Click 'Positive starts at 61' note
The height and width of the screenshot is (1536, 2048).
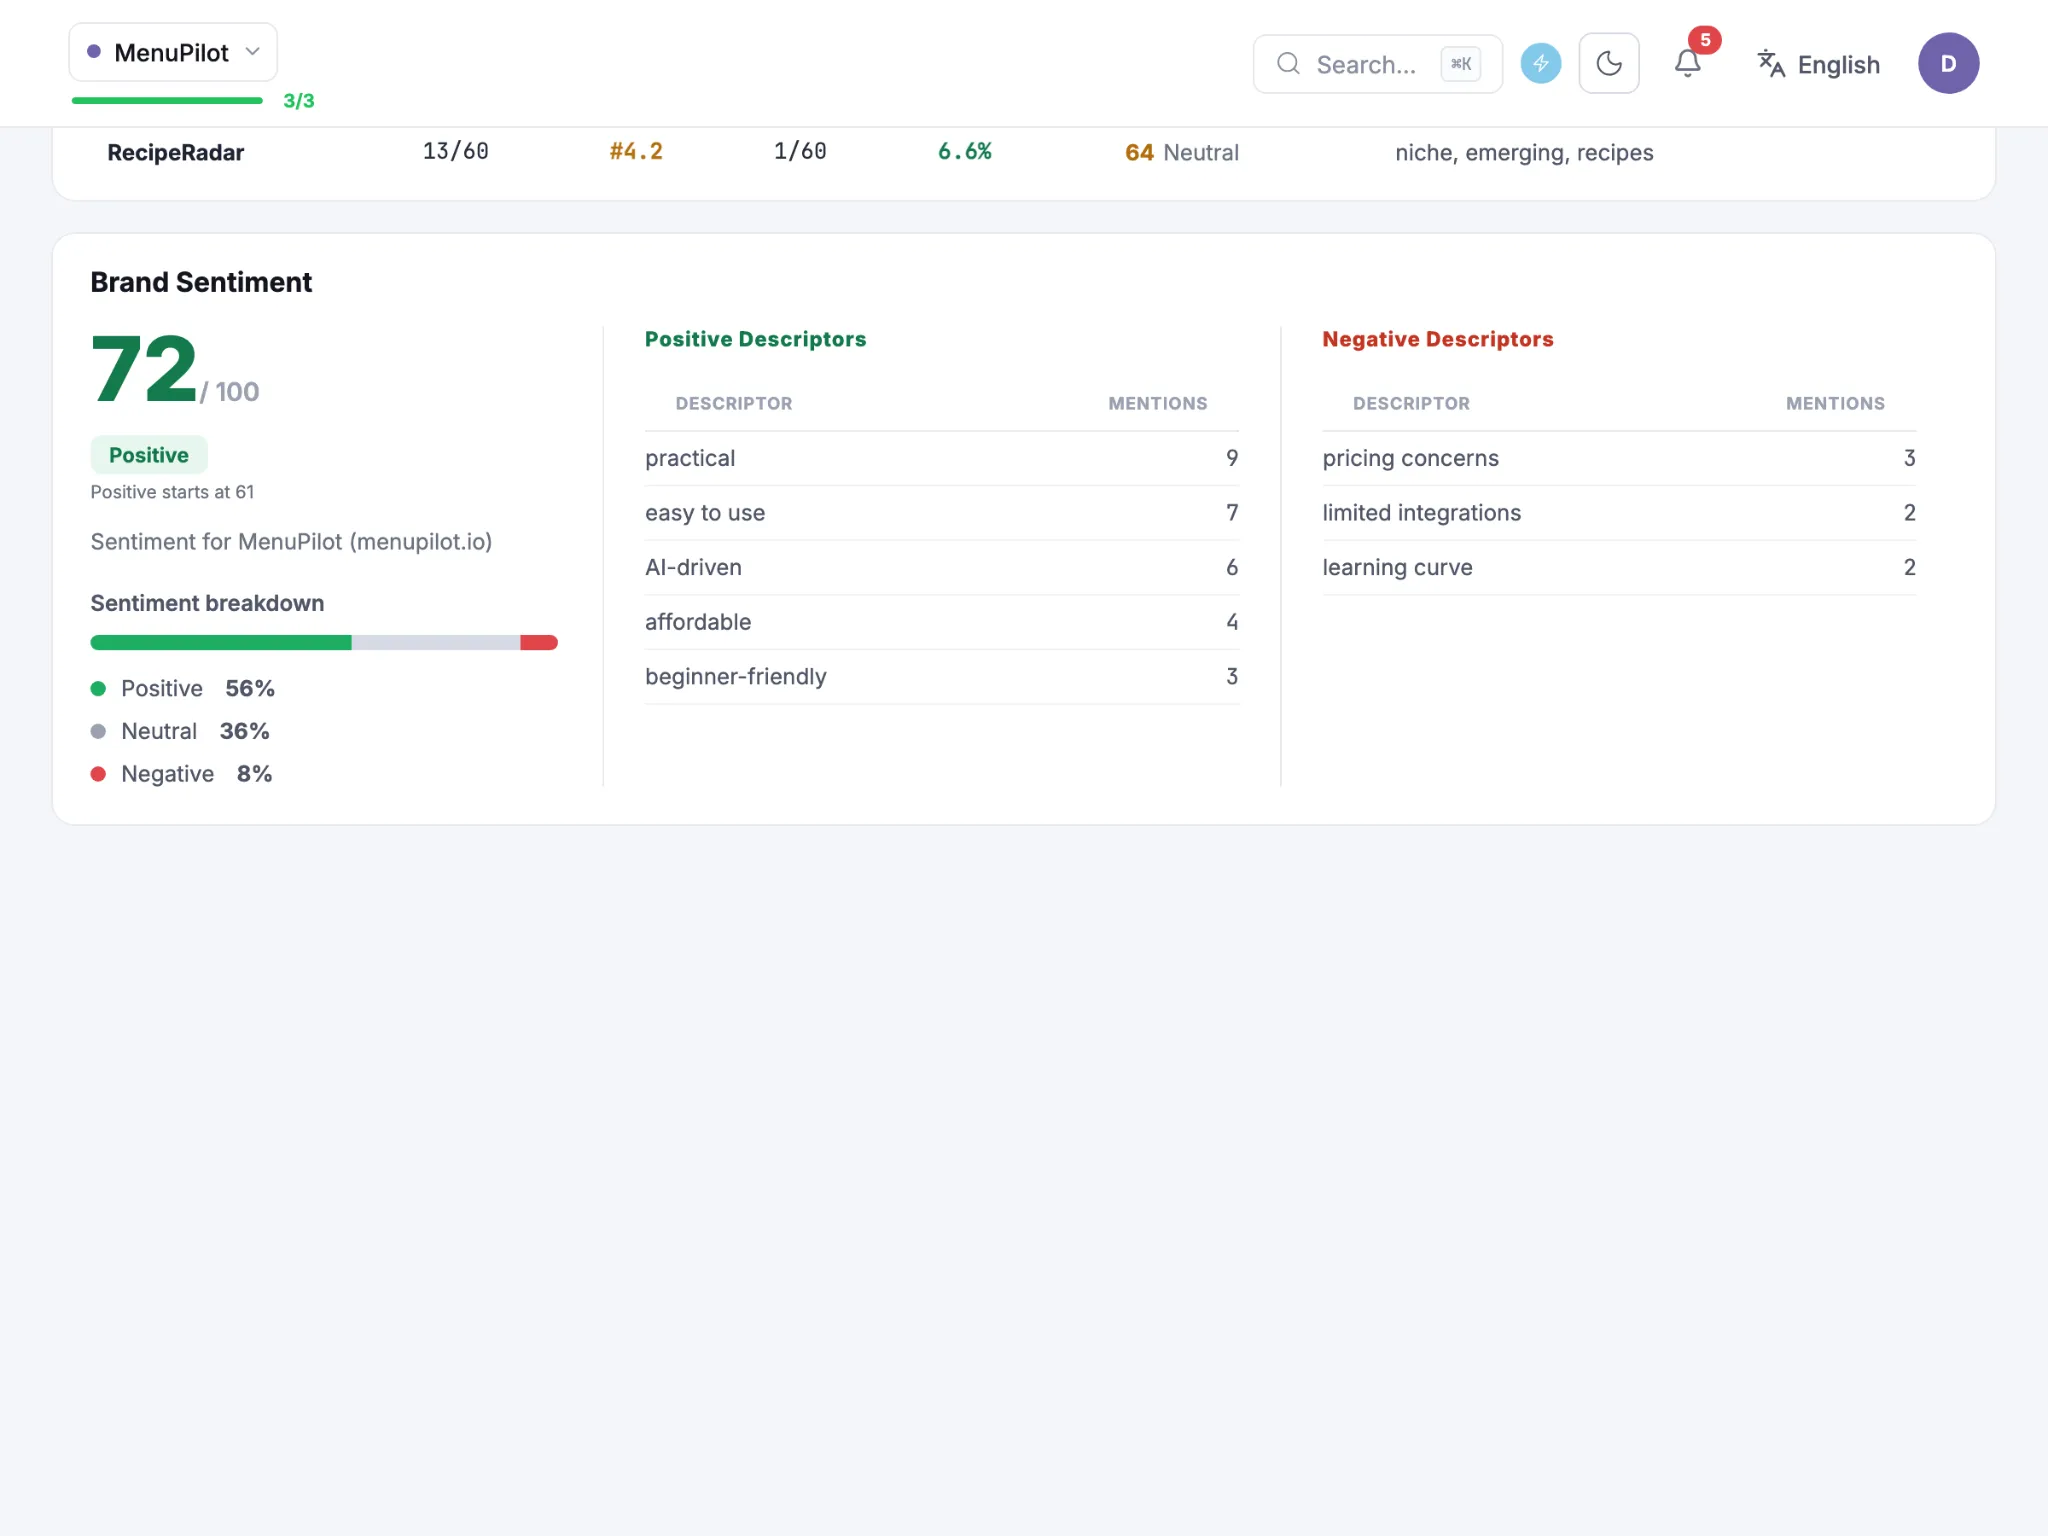[173, 492]
